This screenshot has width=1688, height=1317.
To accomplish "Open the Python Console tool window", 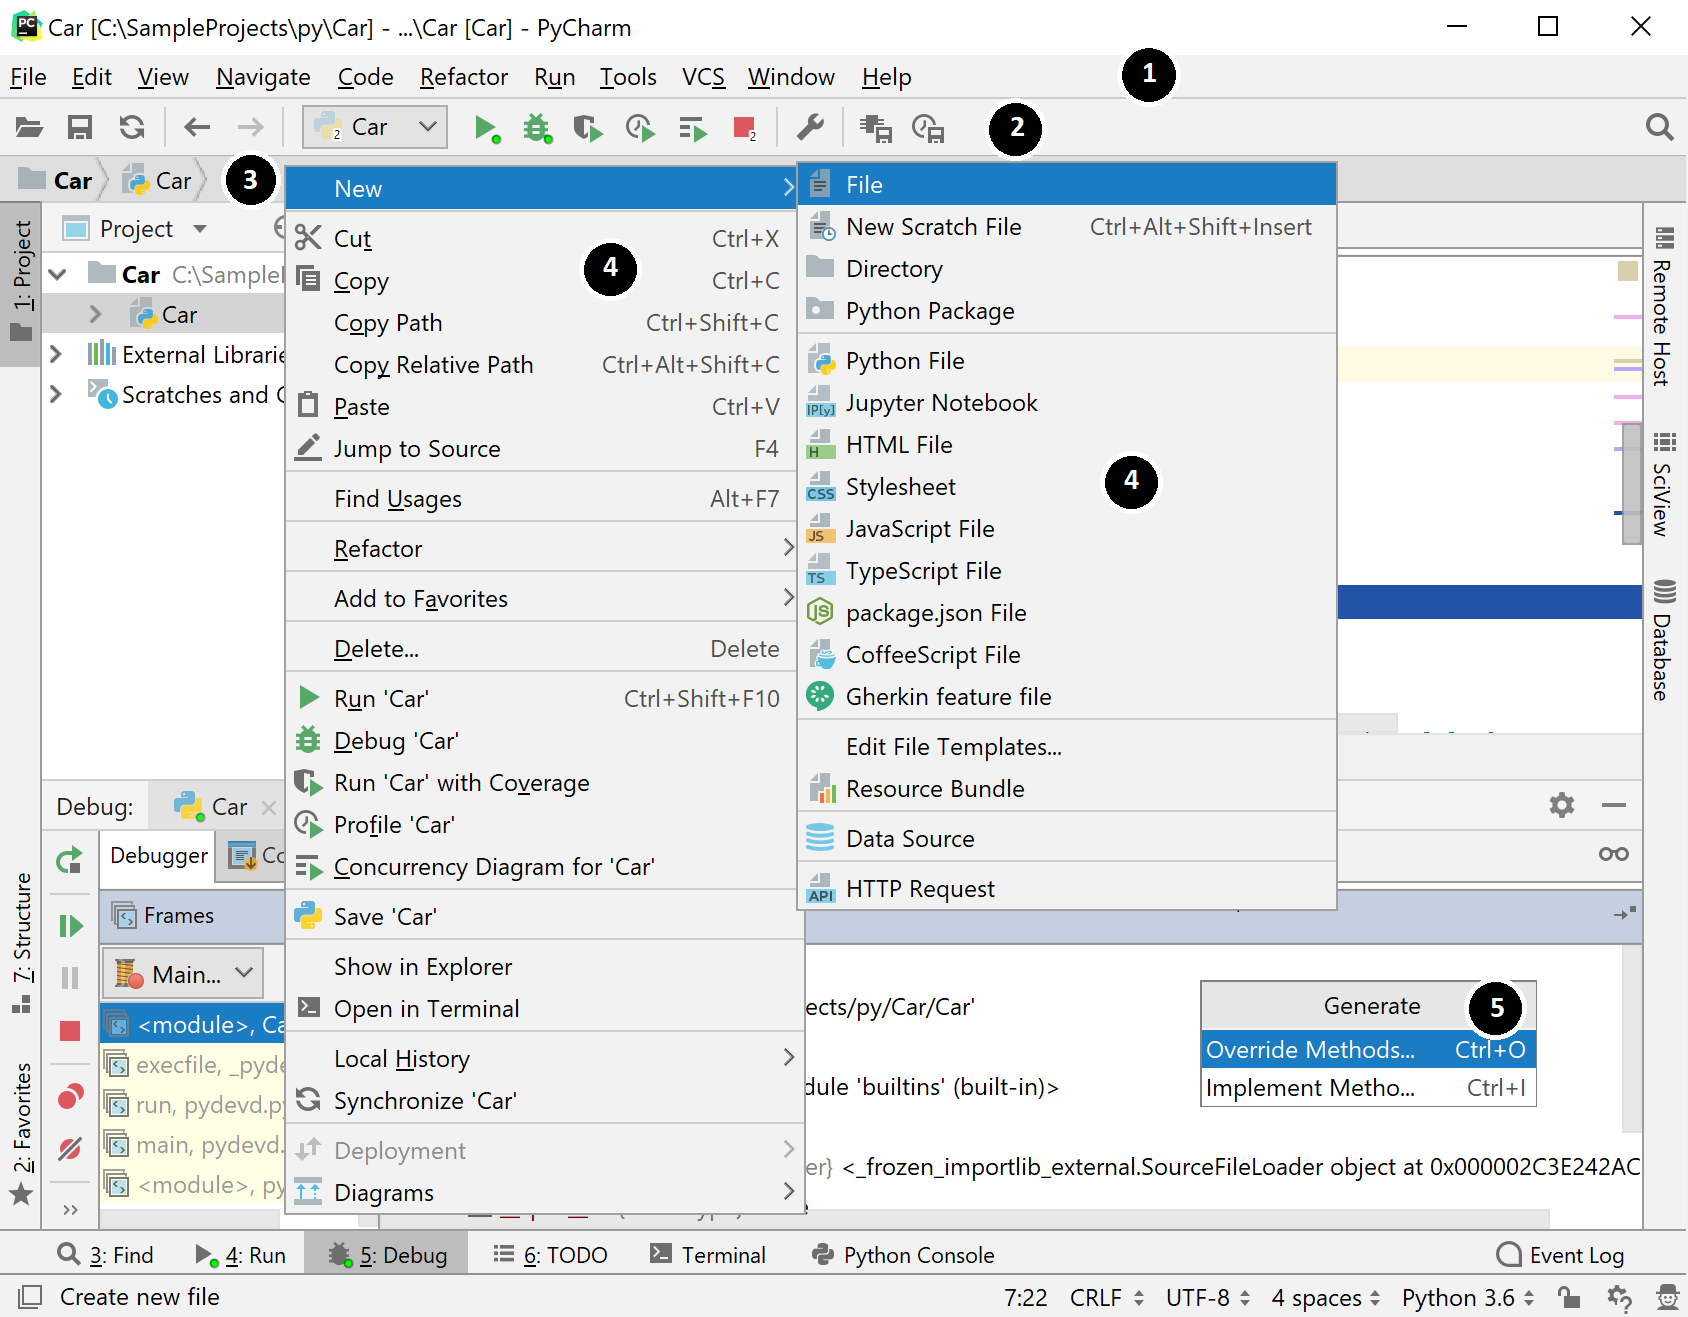I will tap(903, 1255).
